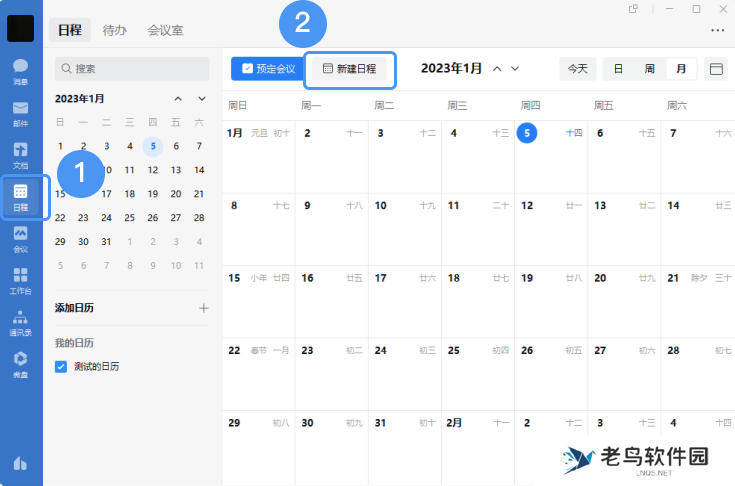This screenshot has width=735, height=486.
Task: Select the Calendar (日程) sidebar icon
Action: click(x=21, y=197)
